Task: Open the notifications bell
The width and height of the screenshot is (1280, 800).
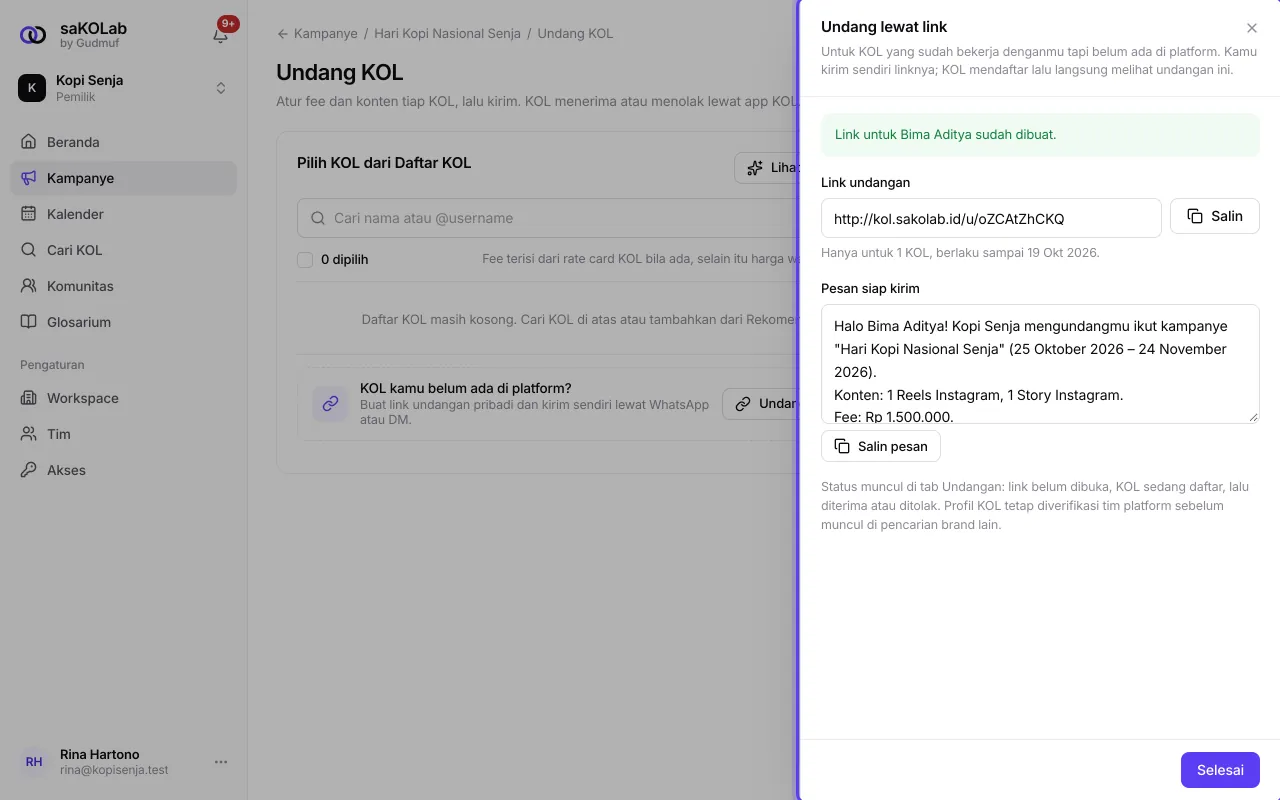Action: (x=221, y=35)
